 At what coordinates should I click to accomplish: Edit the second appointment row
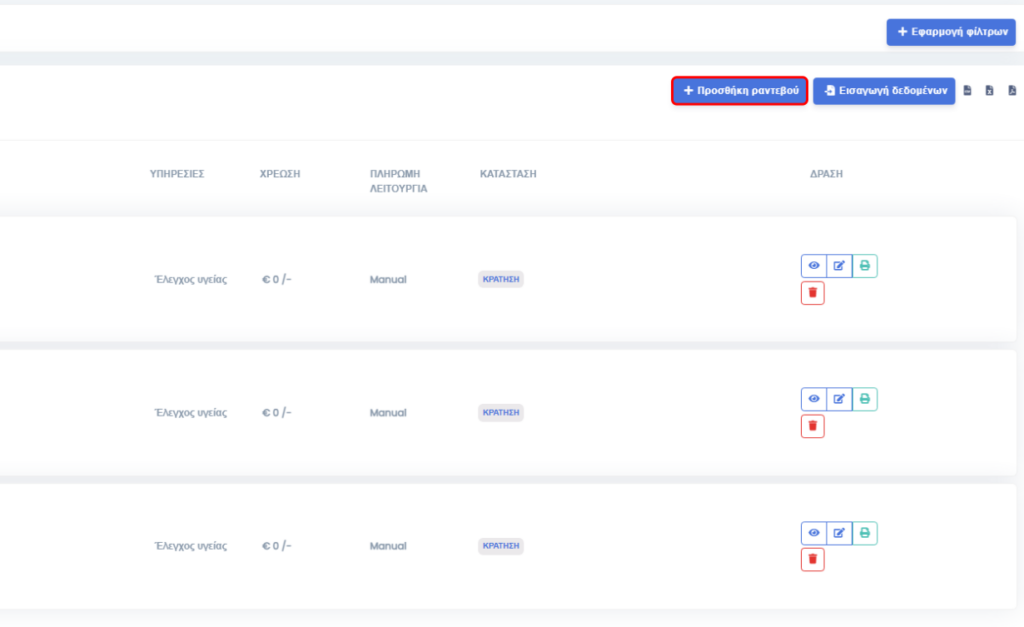pos(839,399)
